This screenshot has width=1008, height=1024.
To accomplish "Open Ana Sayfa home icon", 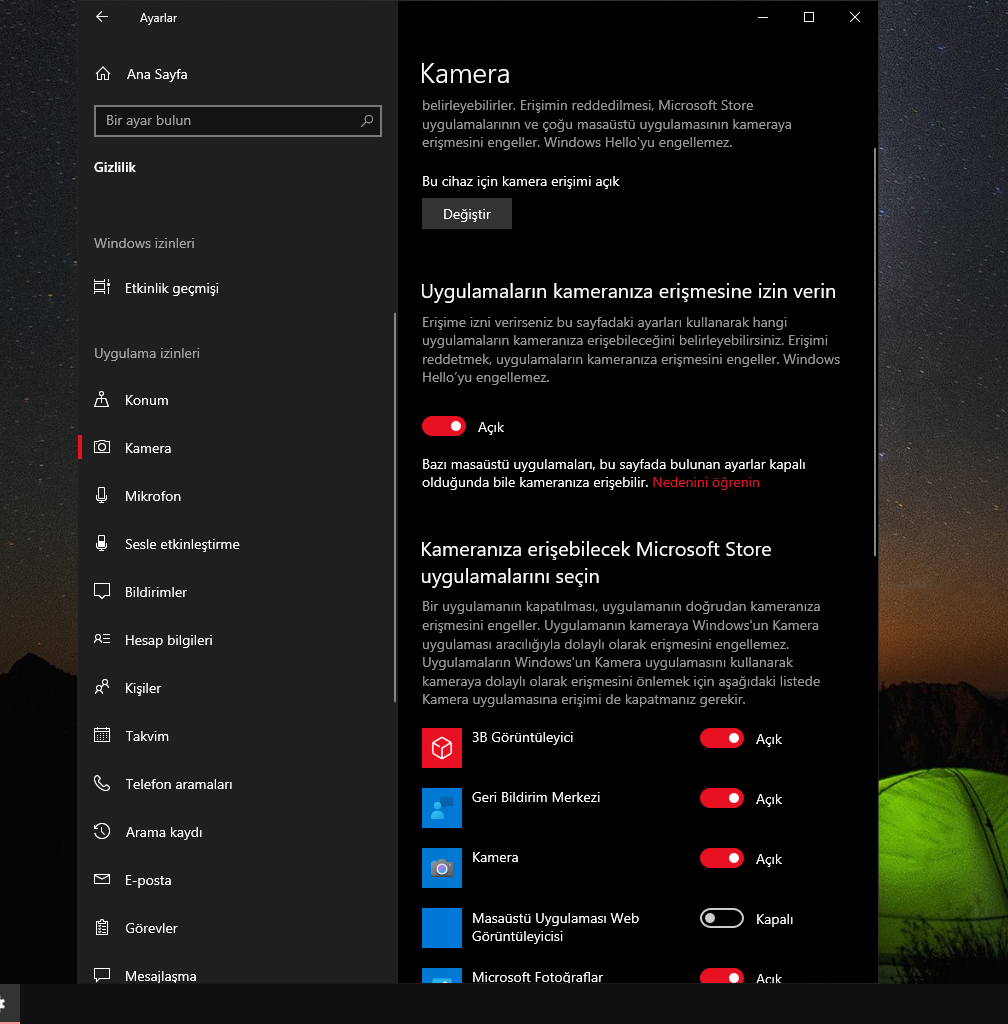I will coord(102,74).
